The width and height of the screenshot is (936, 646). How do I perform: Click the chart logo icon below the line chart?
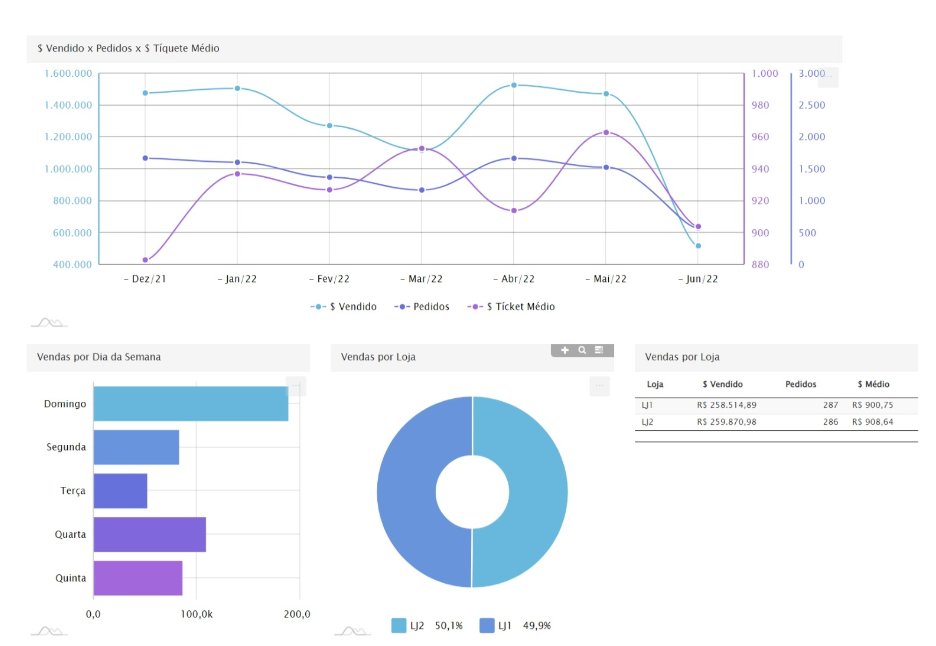pos(47,321)
